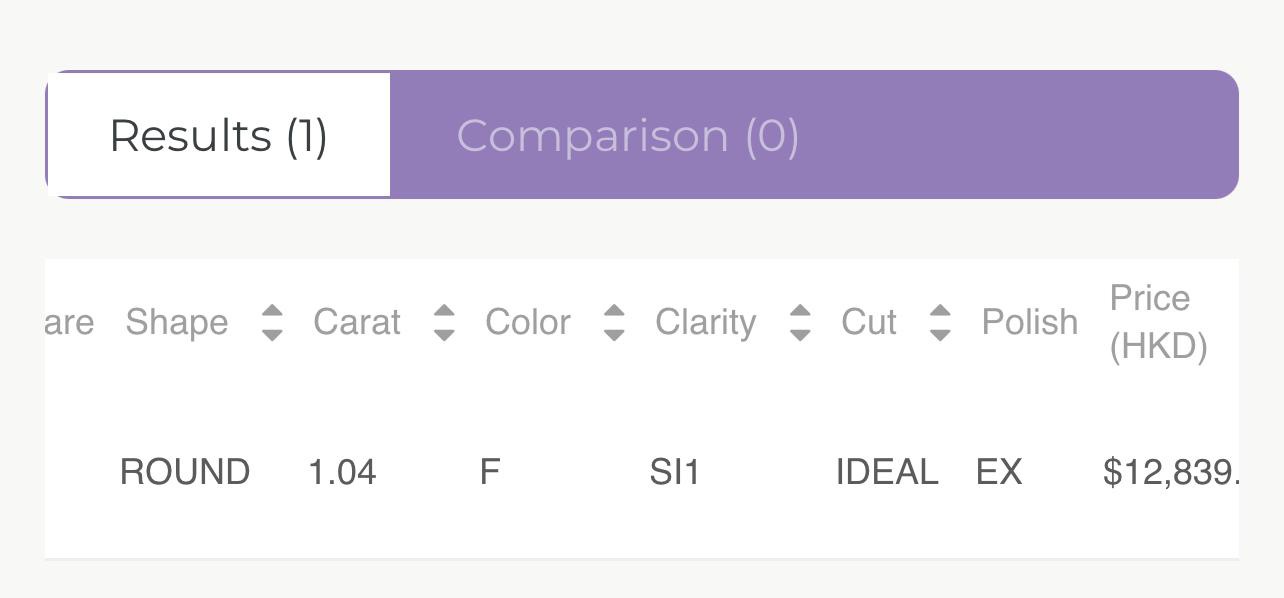1284x598 pixels.
Task: Sort by Cut using the sort arrows
Action: [x=939, y=322]
